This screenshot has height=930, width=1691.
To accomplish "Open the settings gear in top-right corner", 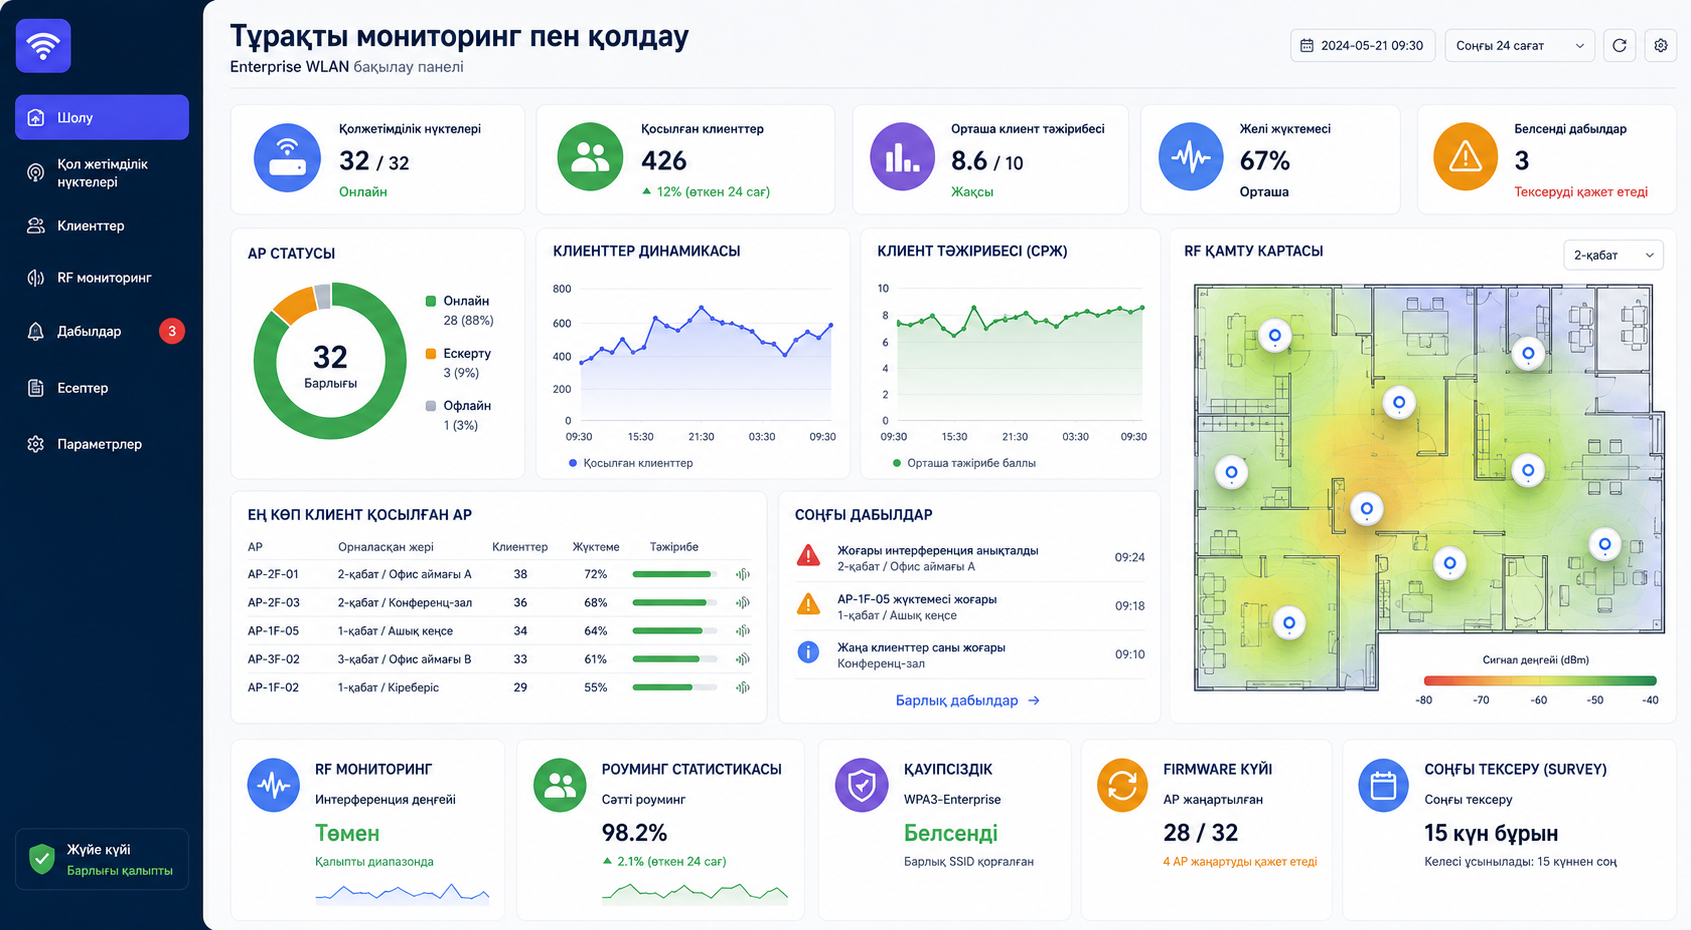I will pos(1661,45).
